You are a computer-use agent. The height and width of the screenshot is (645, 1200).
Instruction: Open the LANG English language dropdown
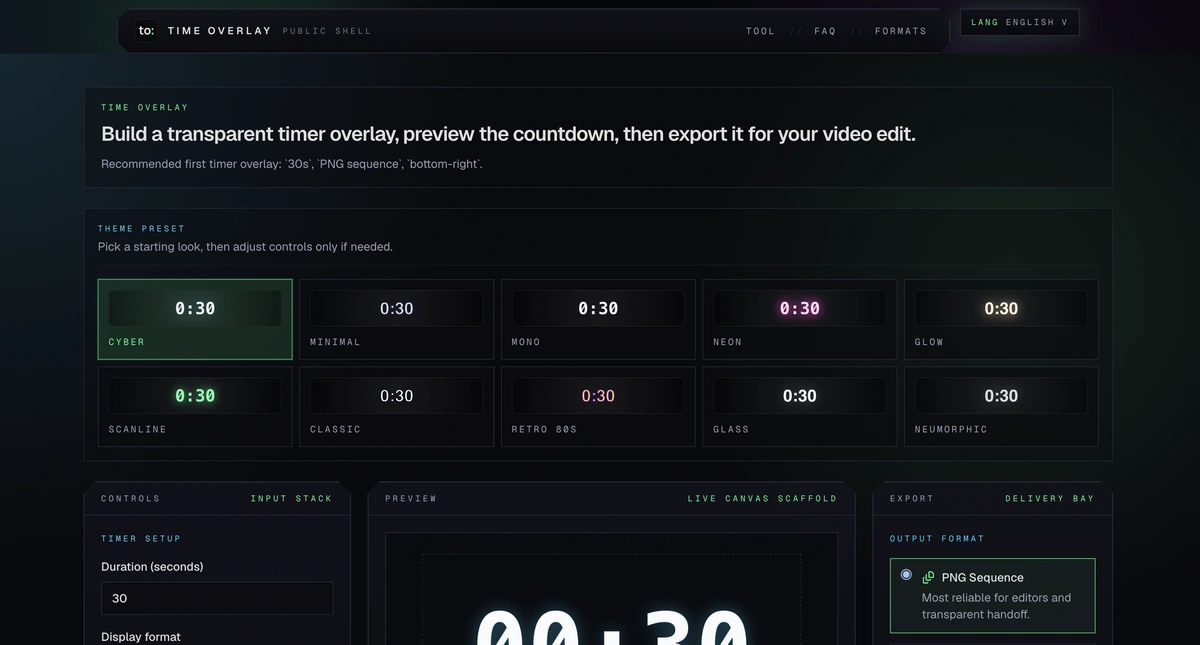tap(1019, 22)
